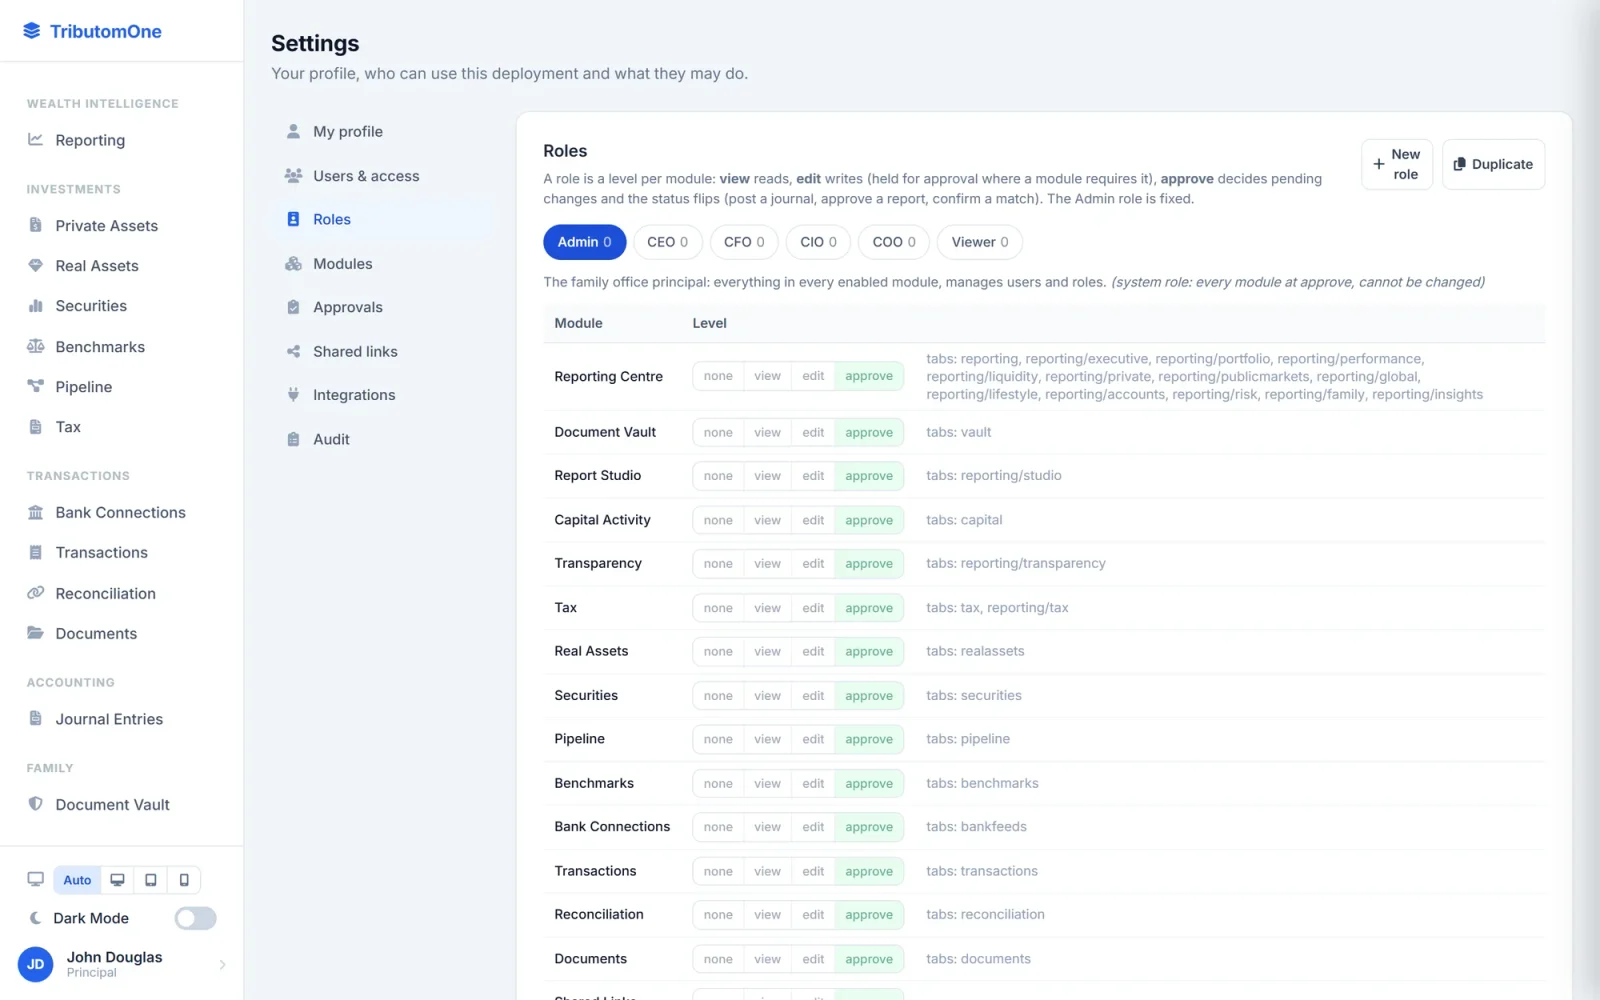Screen dimensions: 1600x1000
Task: Click the Real Assets diamond icon
Action: pos(35,265)
